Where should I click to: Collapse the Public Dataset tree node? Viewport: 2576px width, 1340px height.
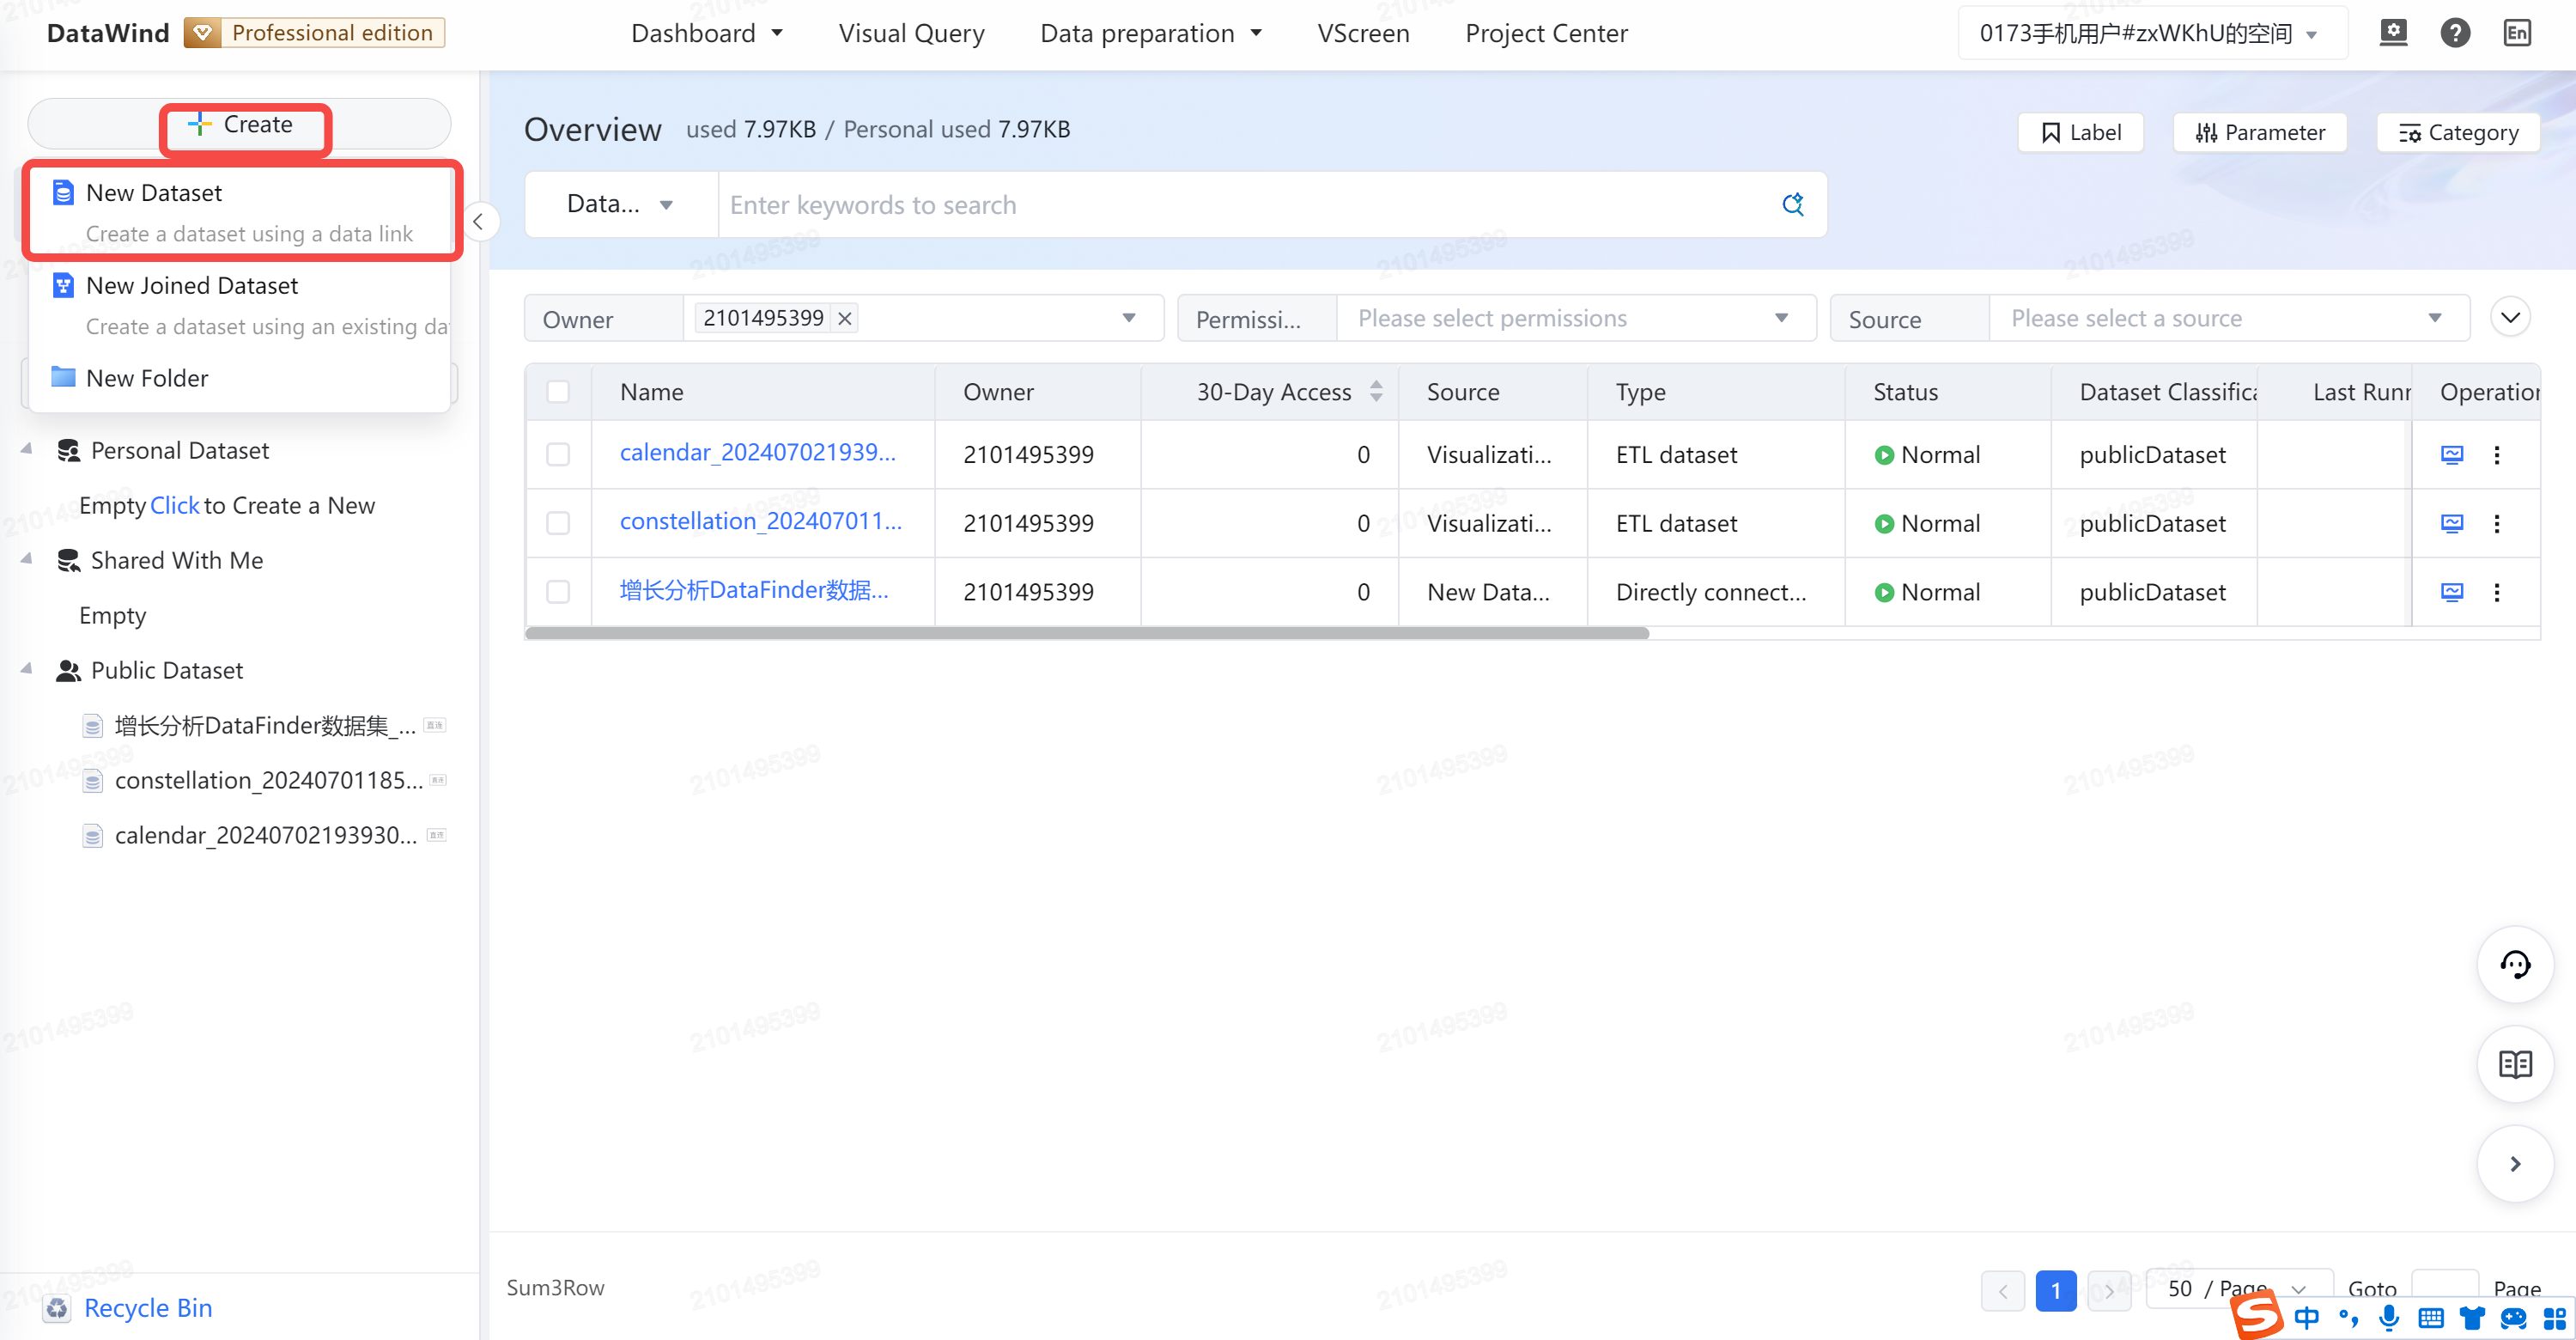tap(27, 669)
